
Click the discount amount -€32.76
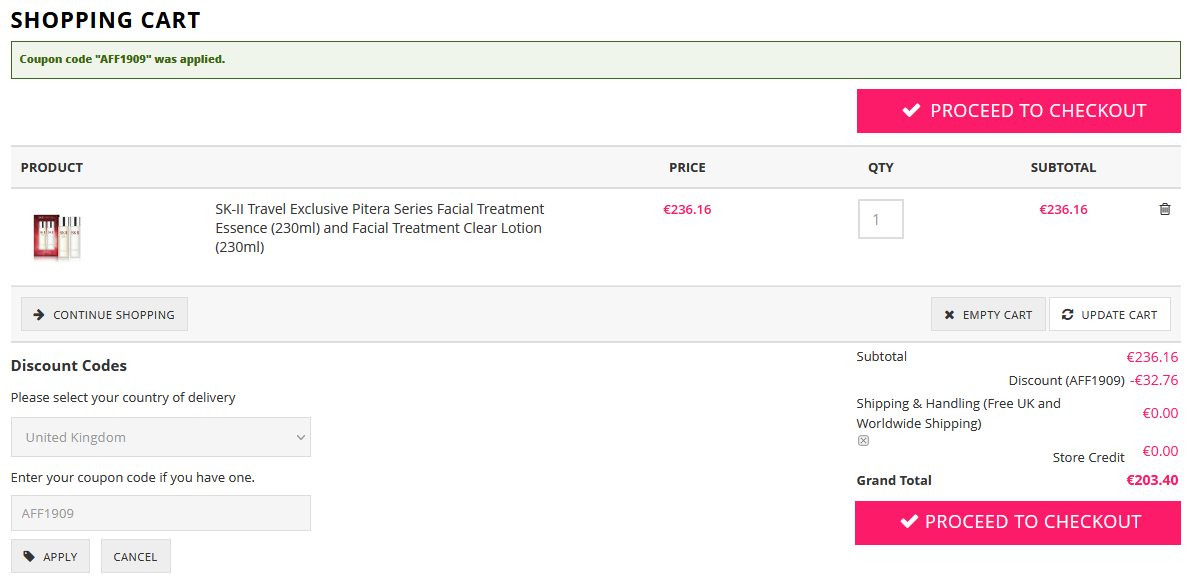point(1154,381)
